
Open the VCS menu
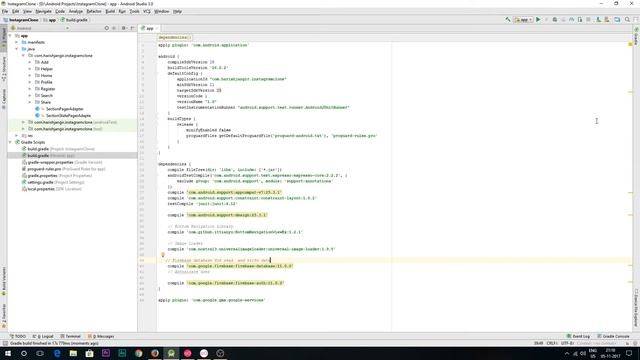(x=147, y=11)
